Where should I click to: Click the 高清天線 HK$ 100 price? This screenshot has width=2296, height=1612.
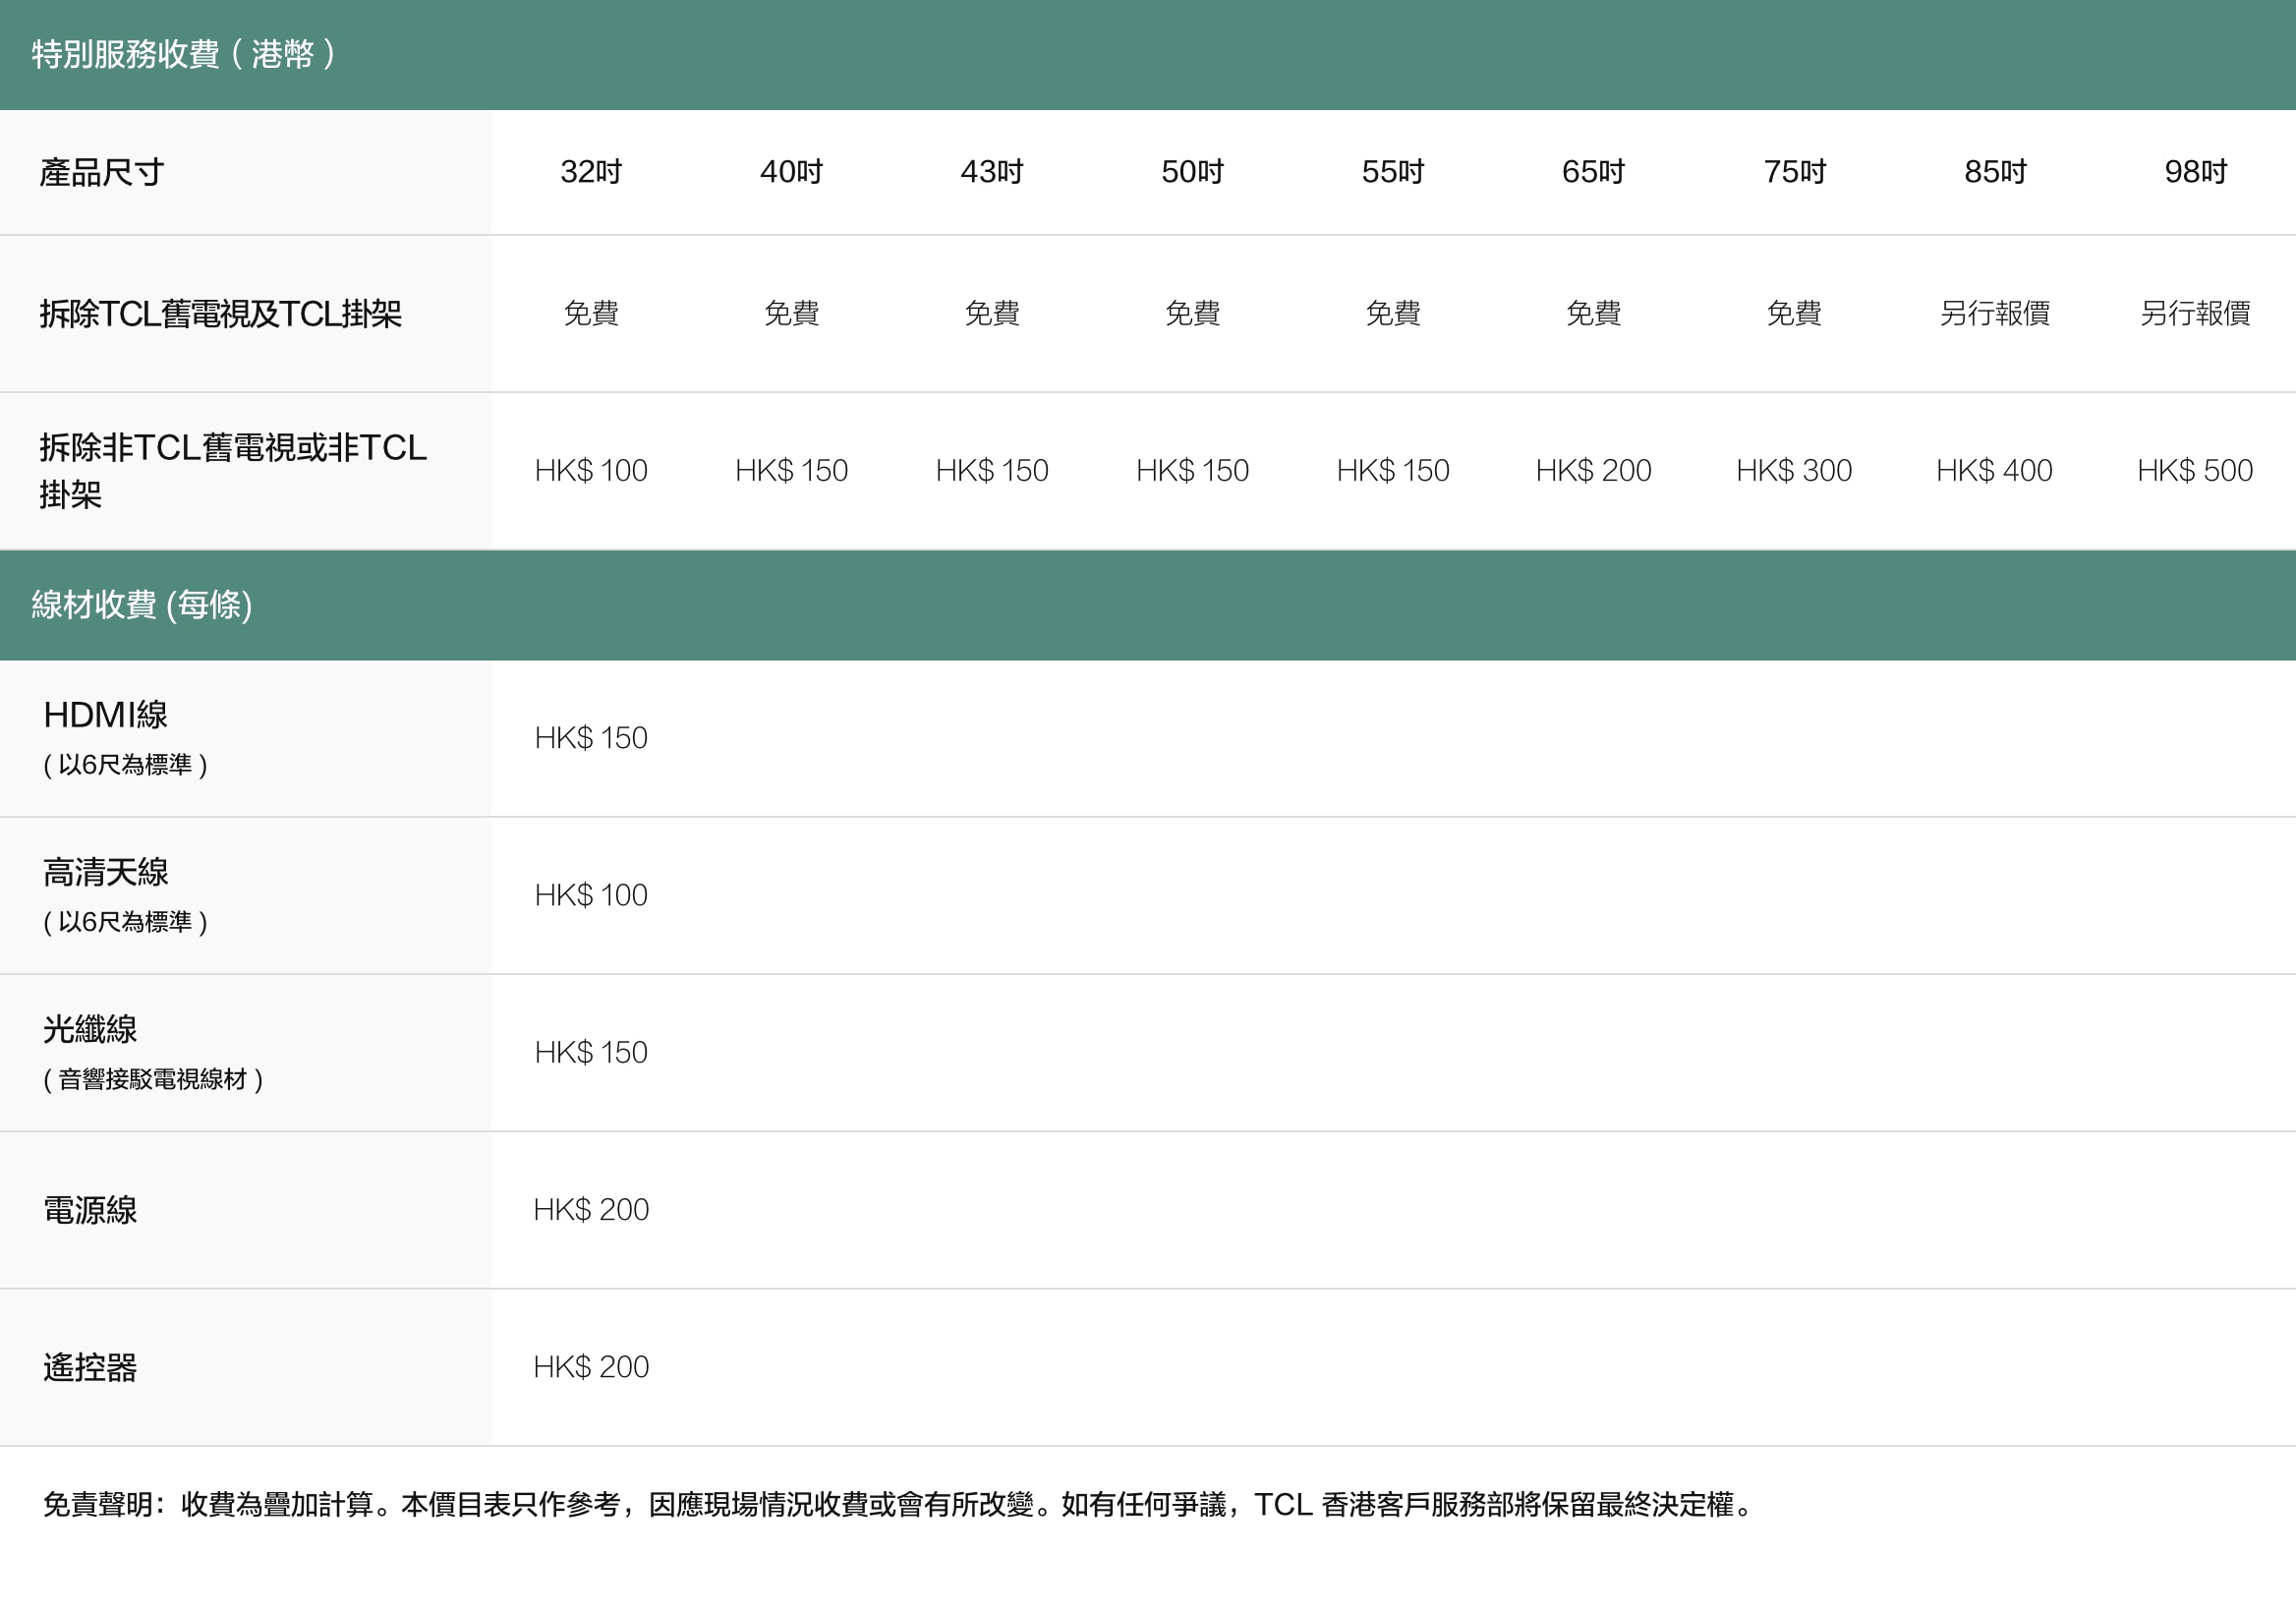point(590,895)
